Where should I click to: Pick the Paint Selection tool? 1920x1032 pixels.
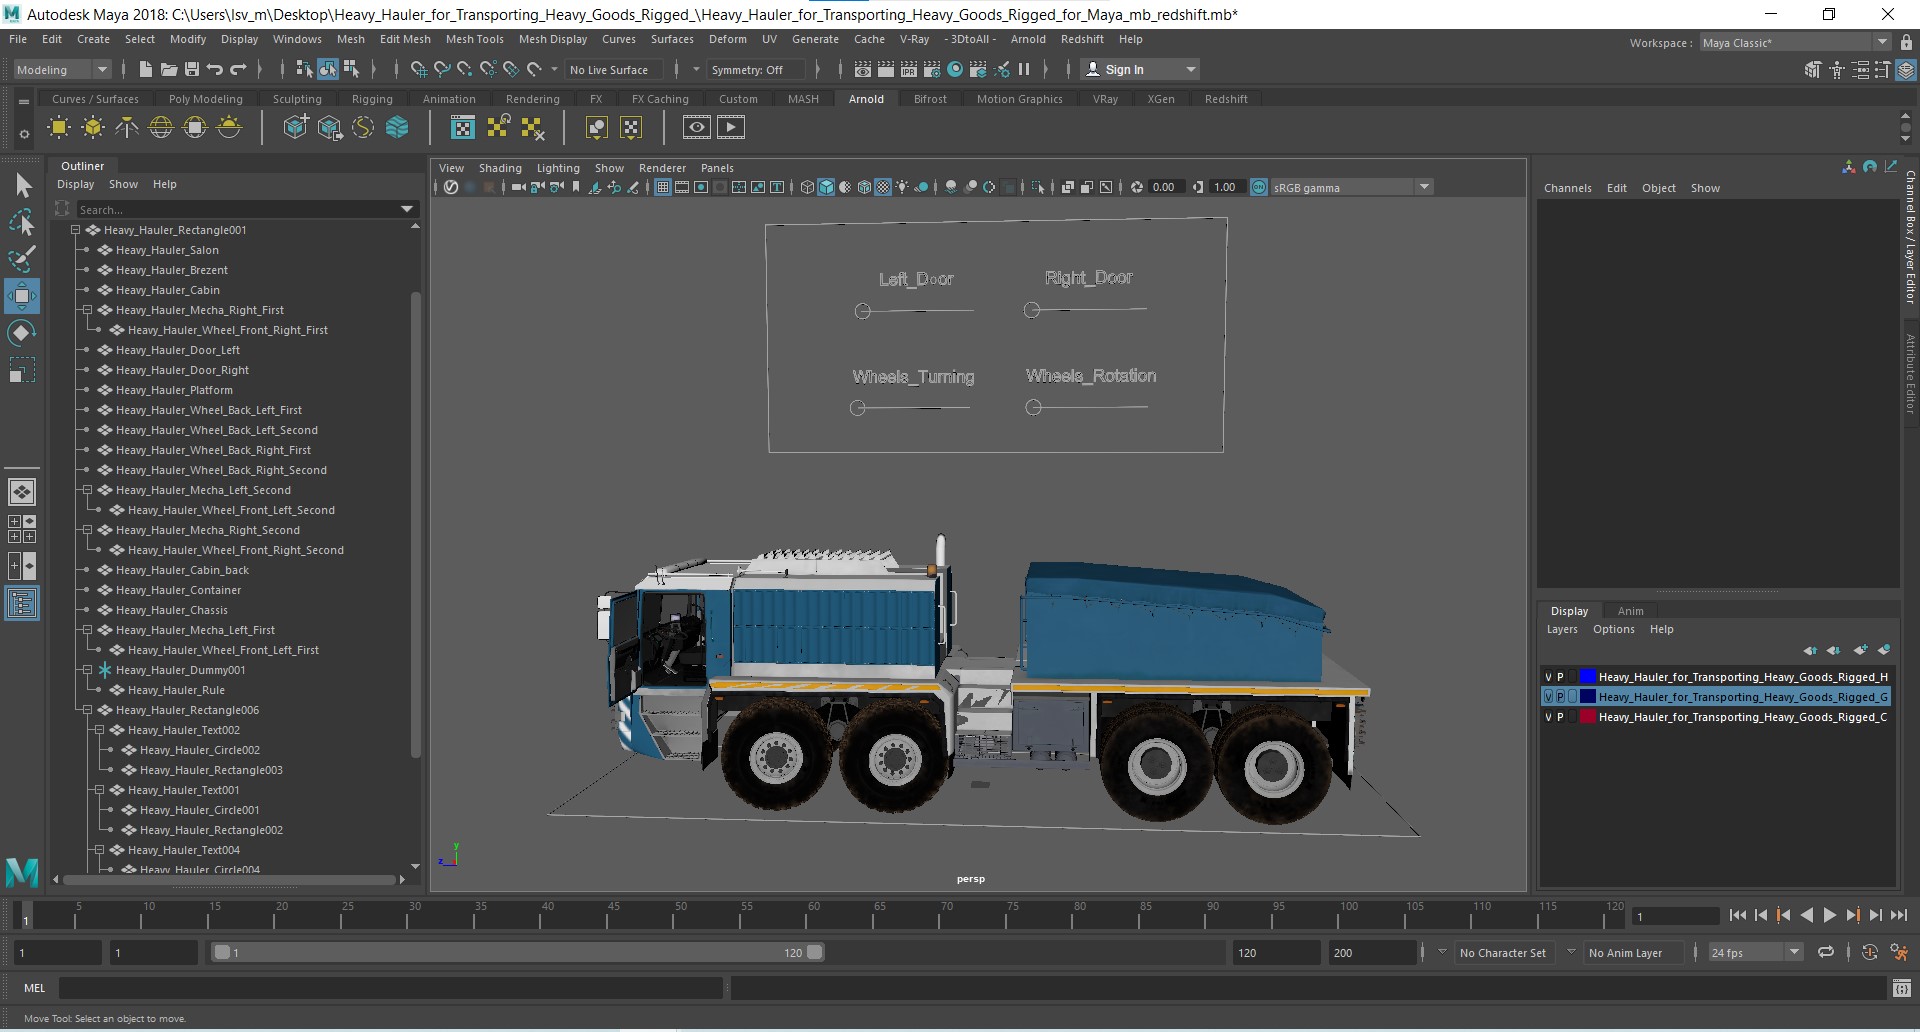click(x=22, y=259)
